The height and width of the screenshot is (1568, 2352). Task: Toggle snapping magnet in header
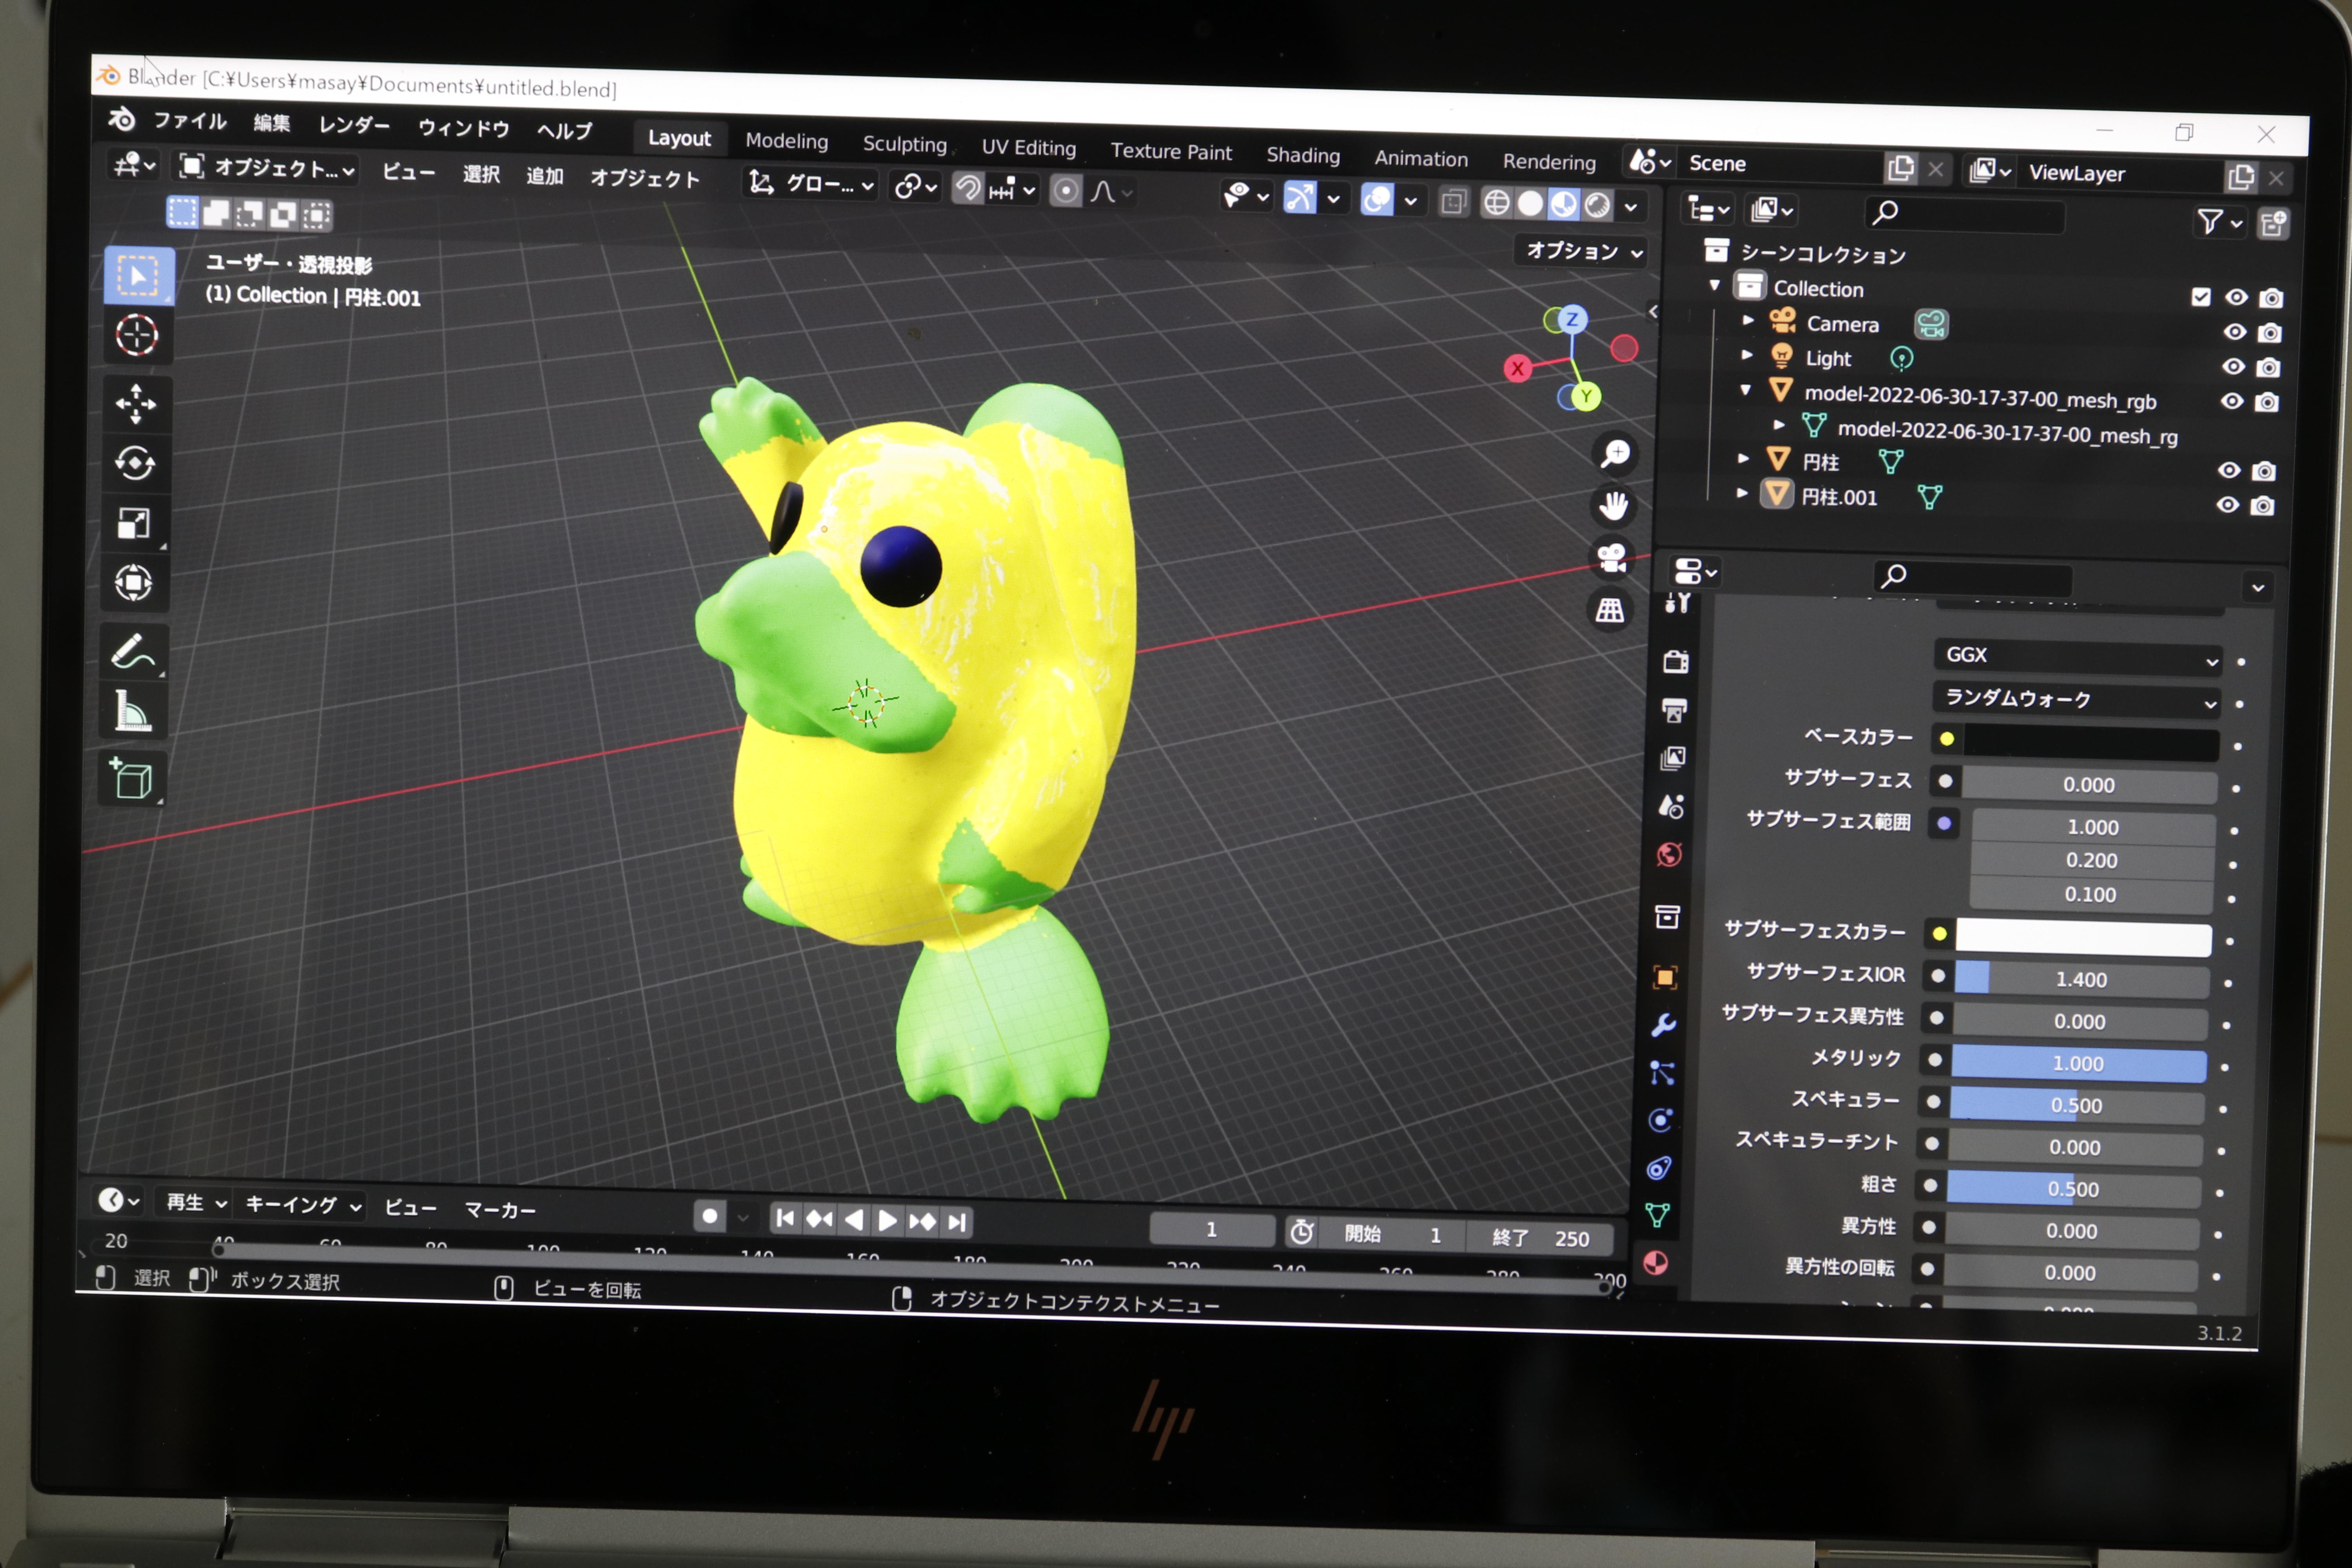pyautogui.click(x=967, y=188)
